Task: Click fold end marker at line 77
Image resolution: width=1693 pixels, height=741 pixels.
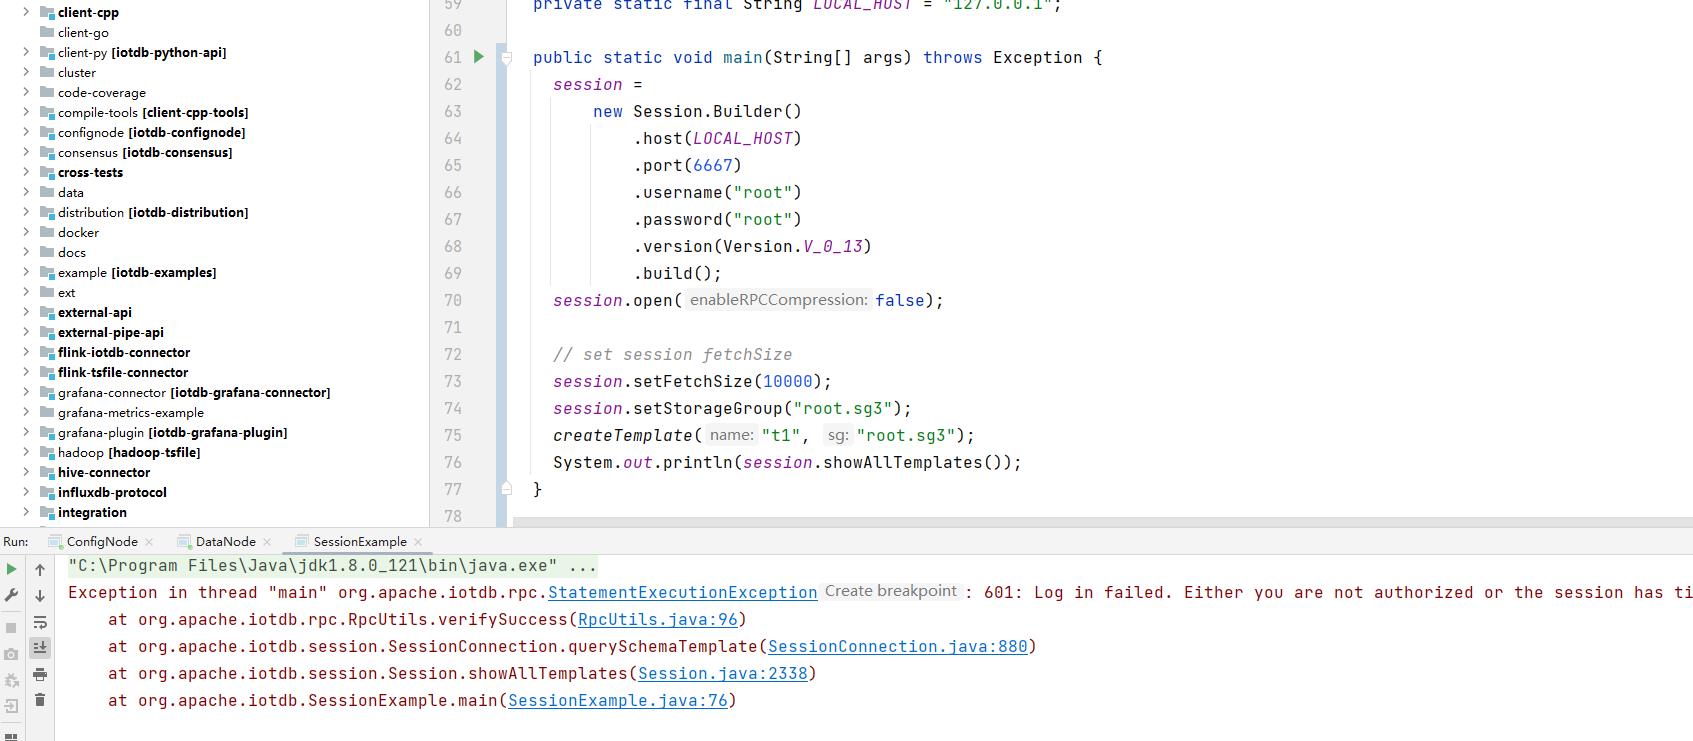Action: (x=506, y=489)
